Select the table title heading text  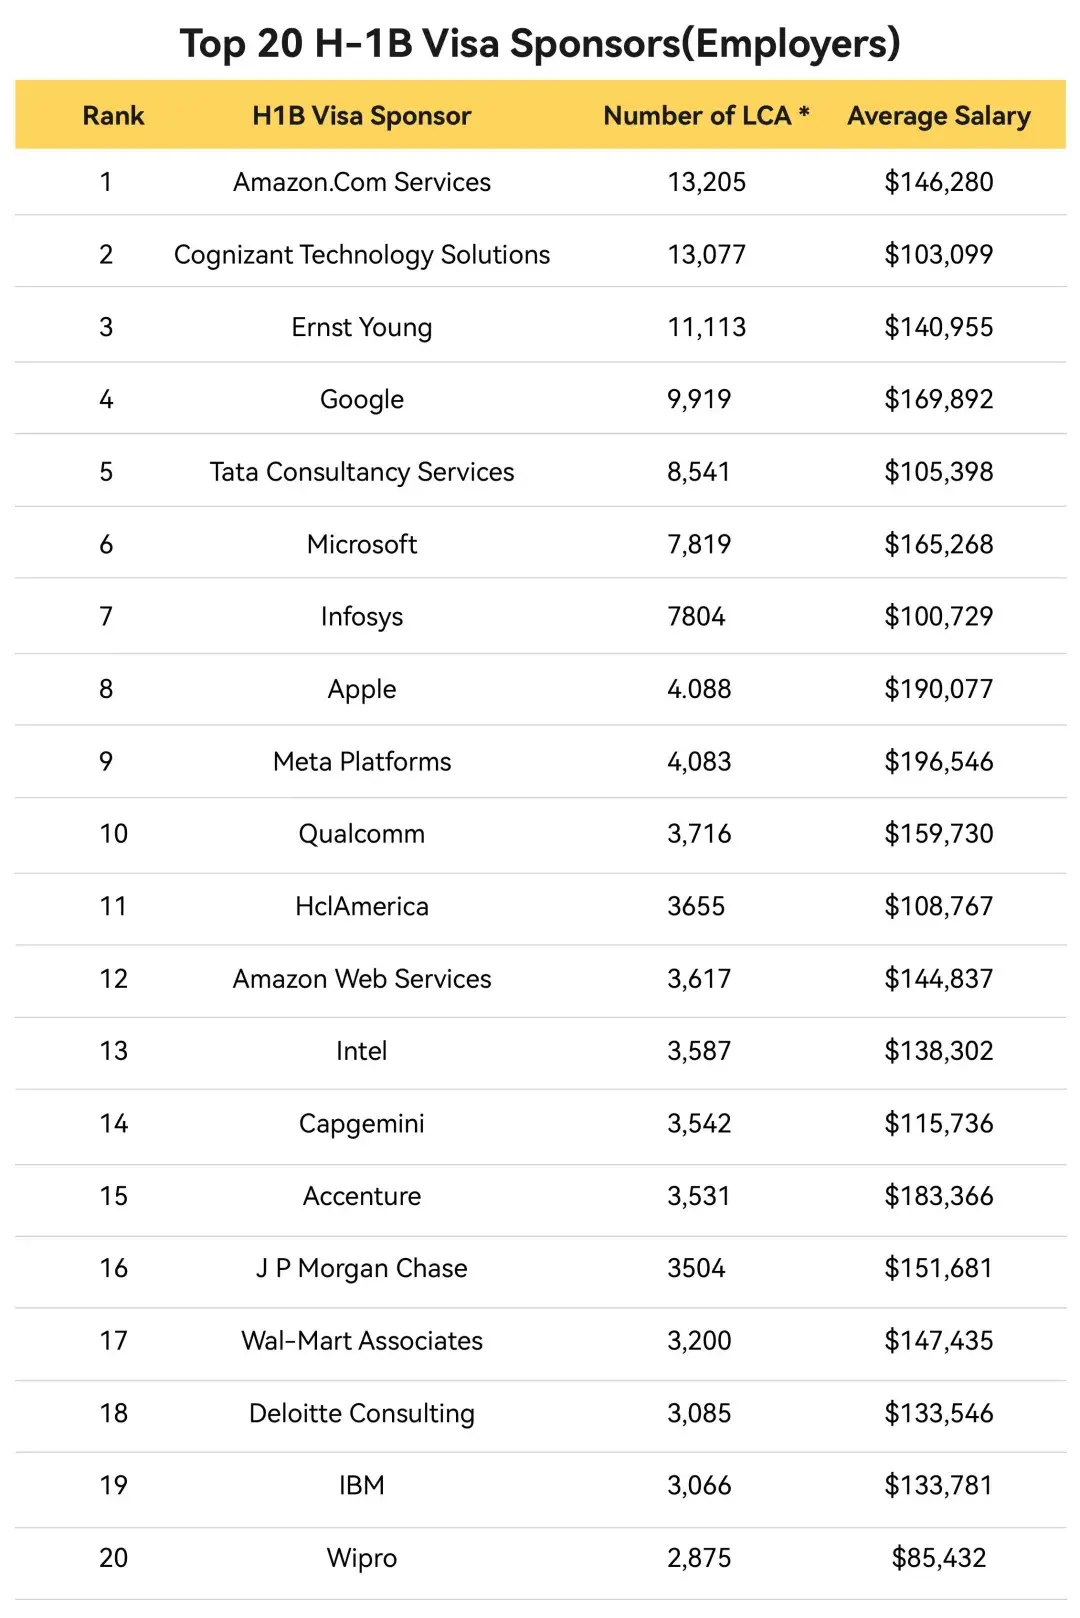tap(540, 44)
